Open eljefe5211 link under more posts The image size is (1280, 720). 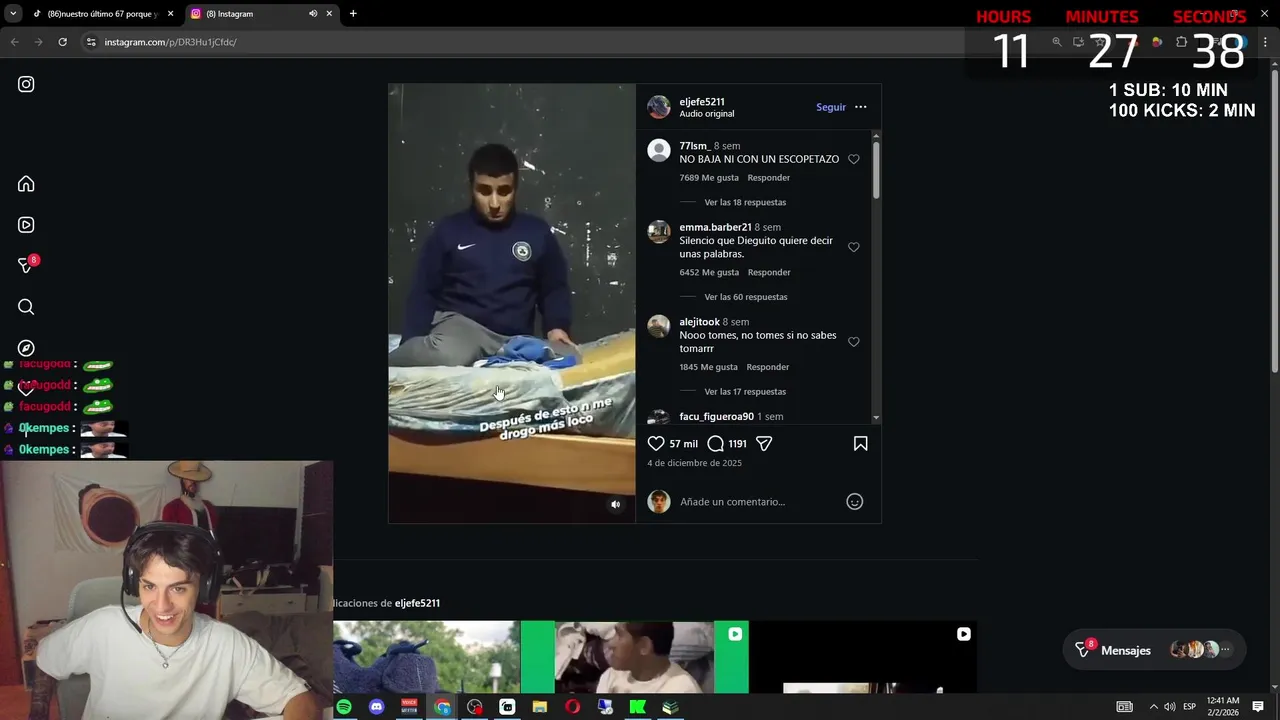click(417, 604)
